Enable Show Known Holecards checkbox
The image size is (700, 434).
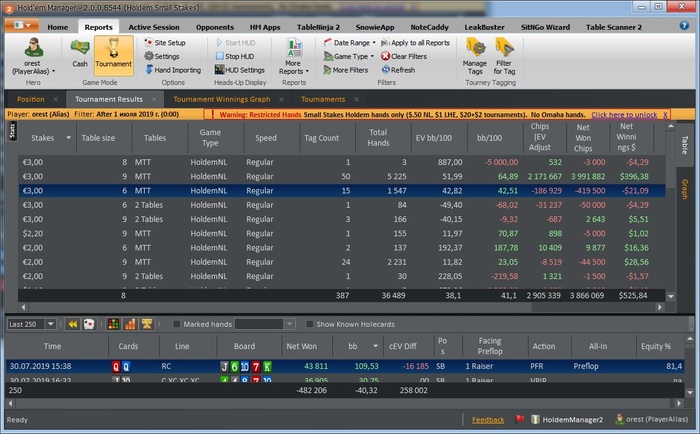pyautogui.click(x=309, y=324)
